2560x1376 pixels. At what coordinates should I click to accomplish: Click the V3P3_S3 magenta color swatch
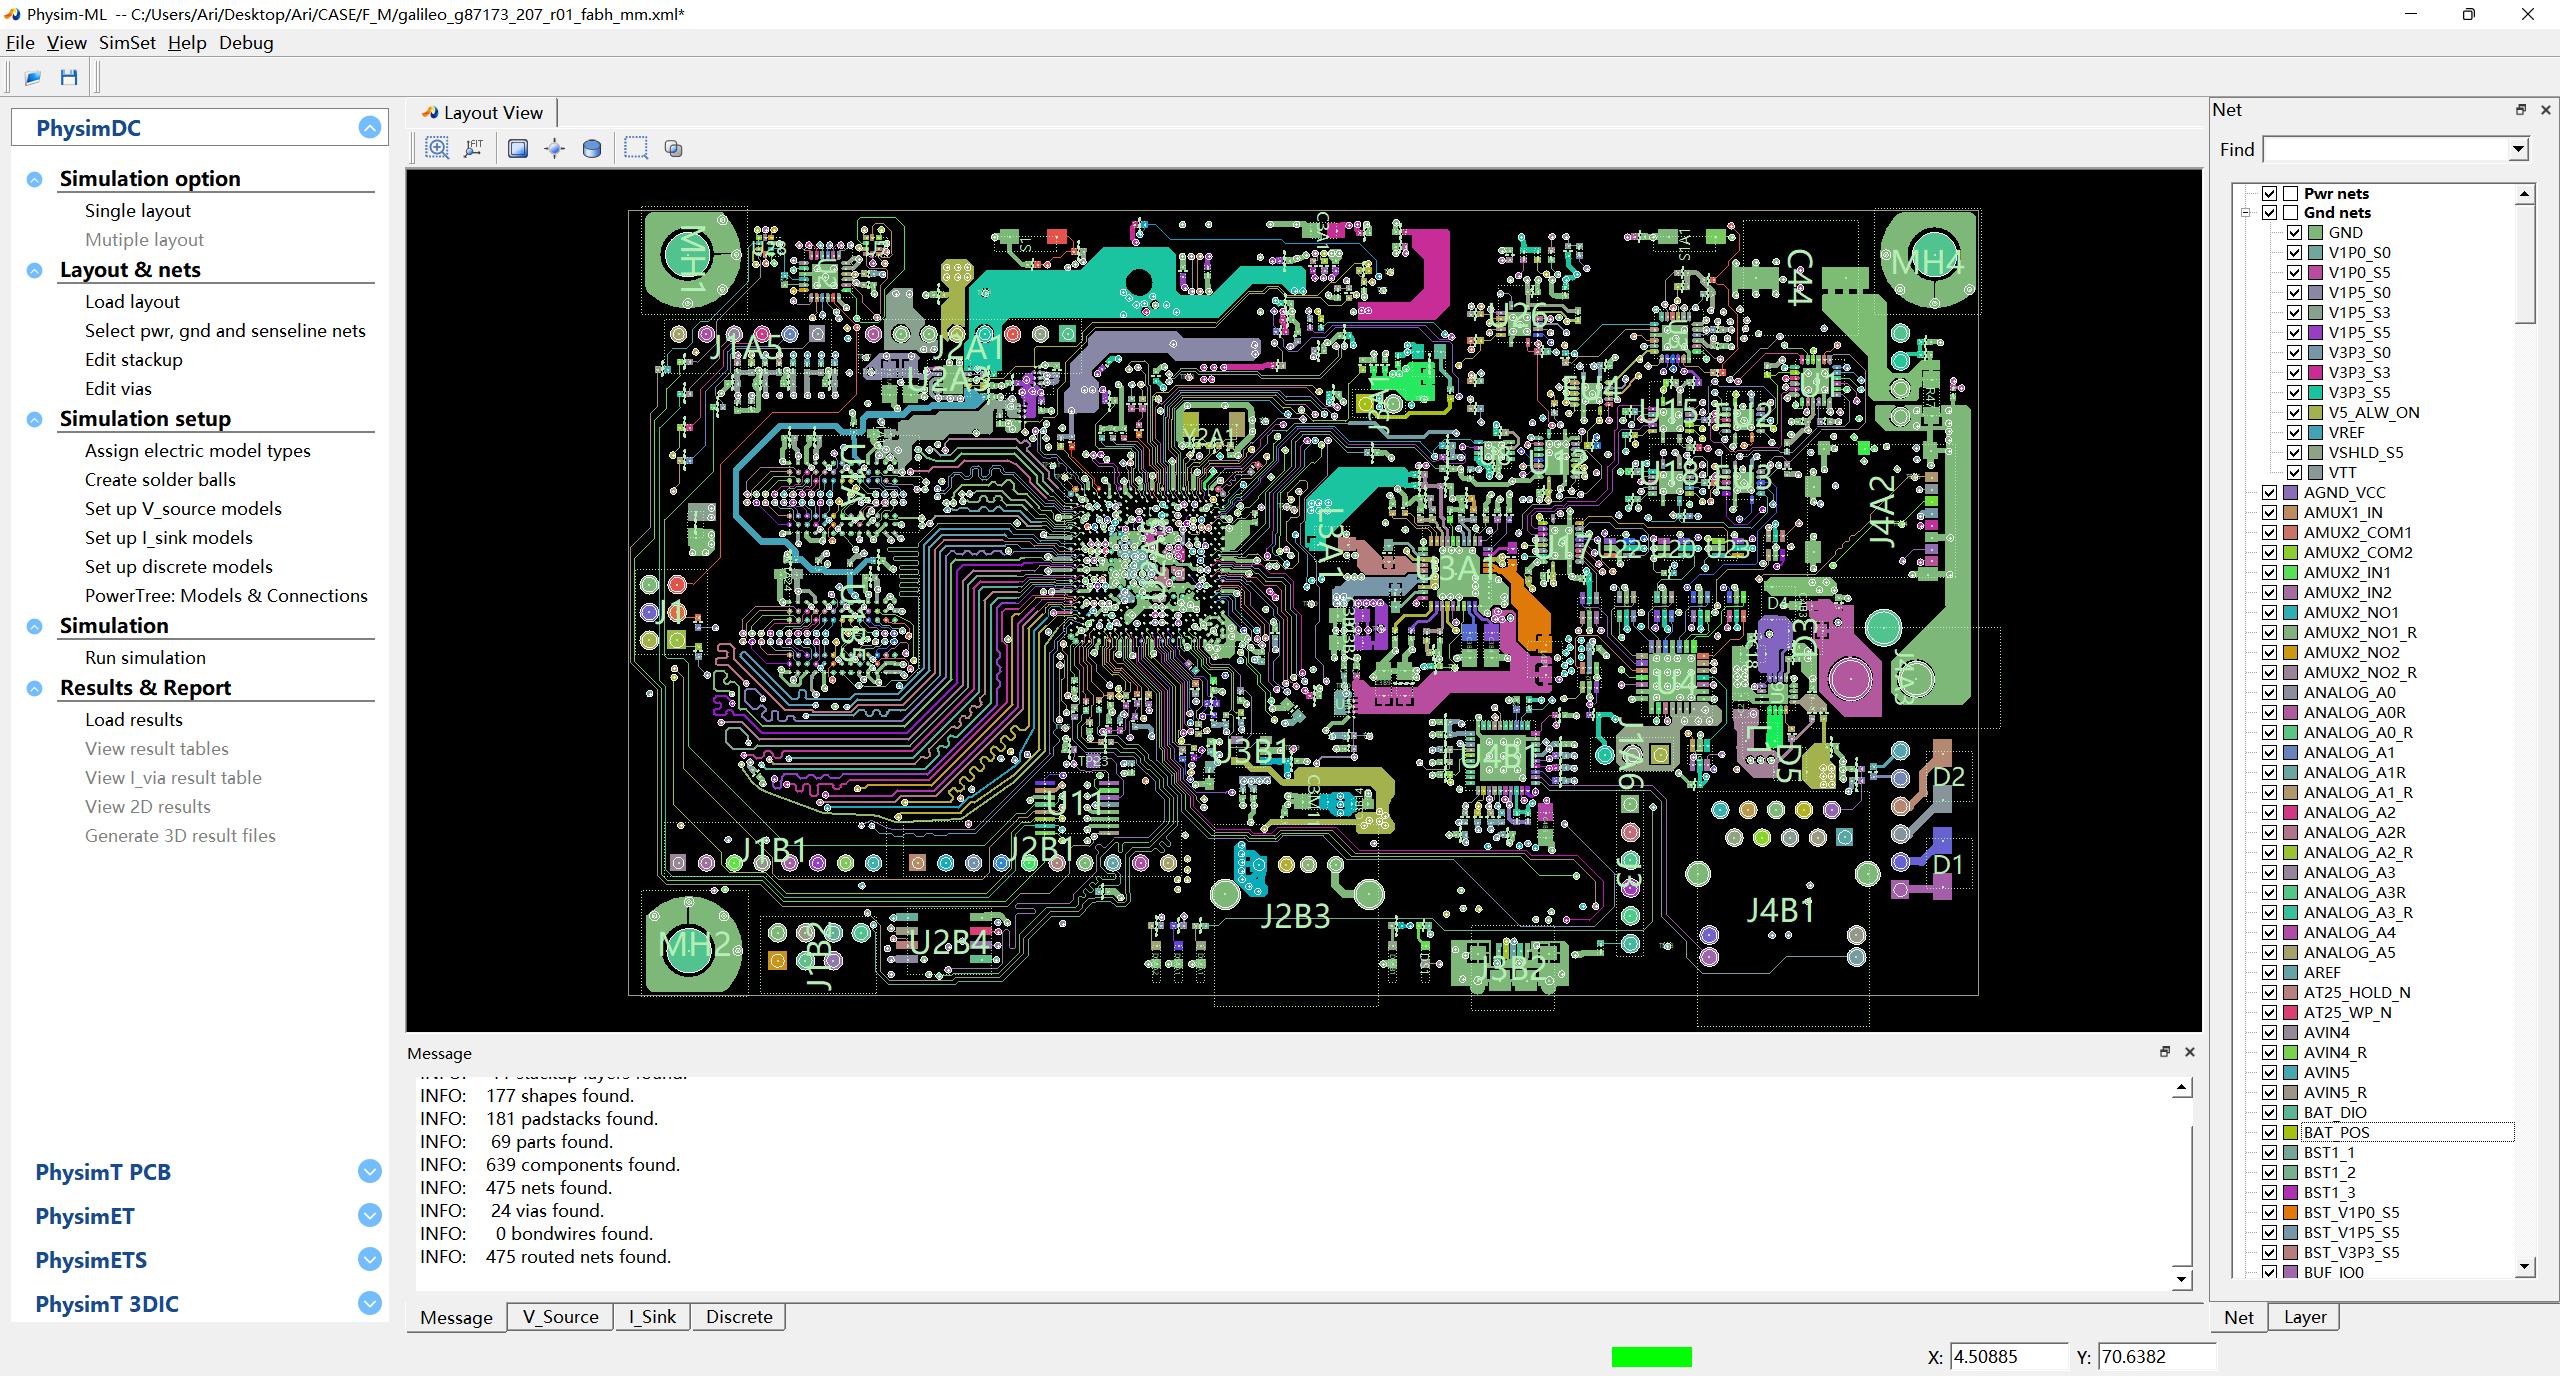click(2315, 373)
